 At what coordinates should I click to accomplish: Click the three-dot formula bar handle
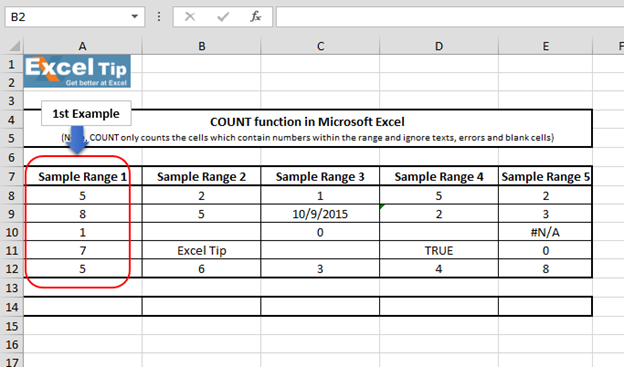(x=159, y=17)
